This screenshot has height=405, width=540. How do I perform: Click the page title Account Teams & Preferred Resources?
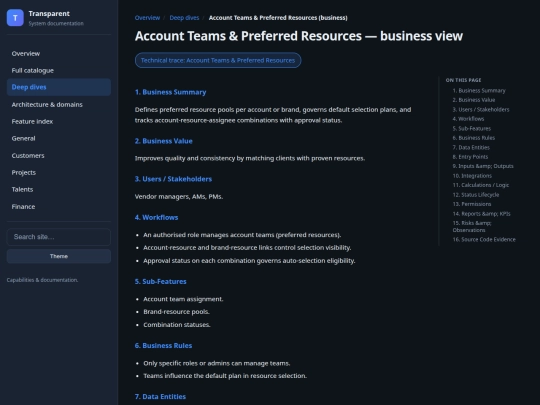[x=299, y=36]
